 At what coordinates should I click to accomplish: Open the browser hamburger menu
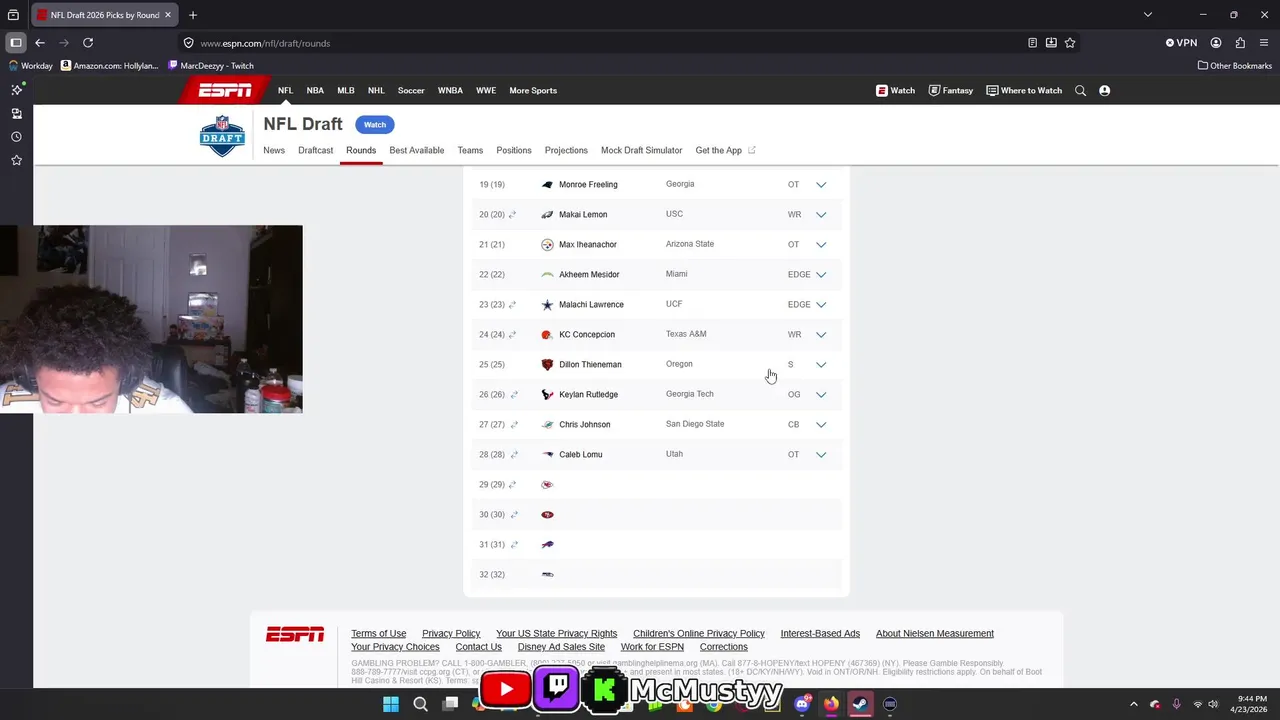[x=1264, y=43]
